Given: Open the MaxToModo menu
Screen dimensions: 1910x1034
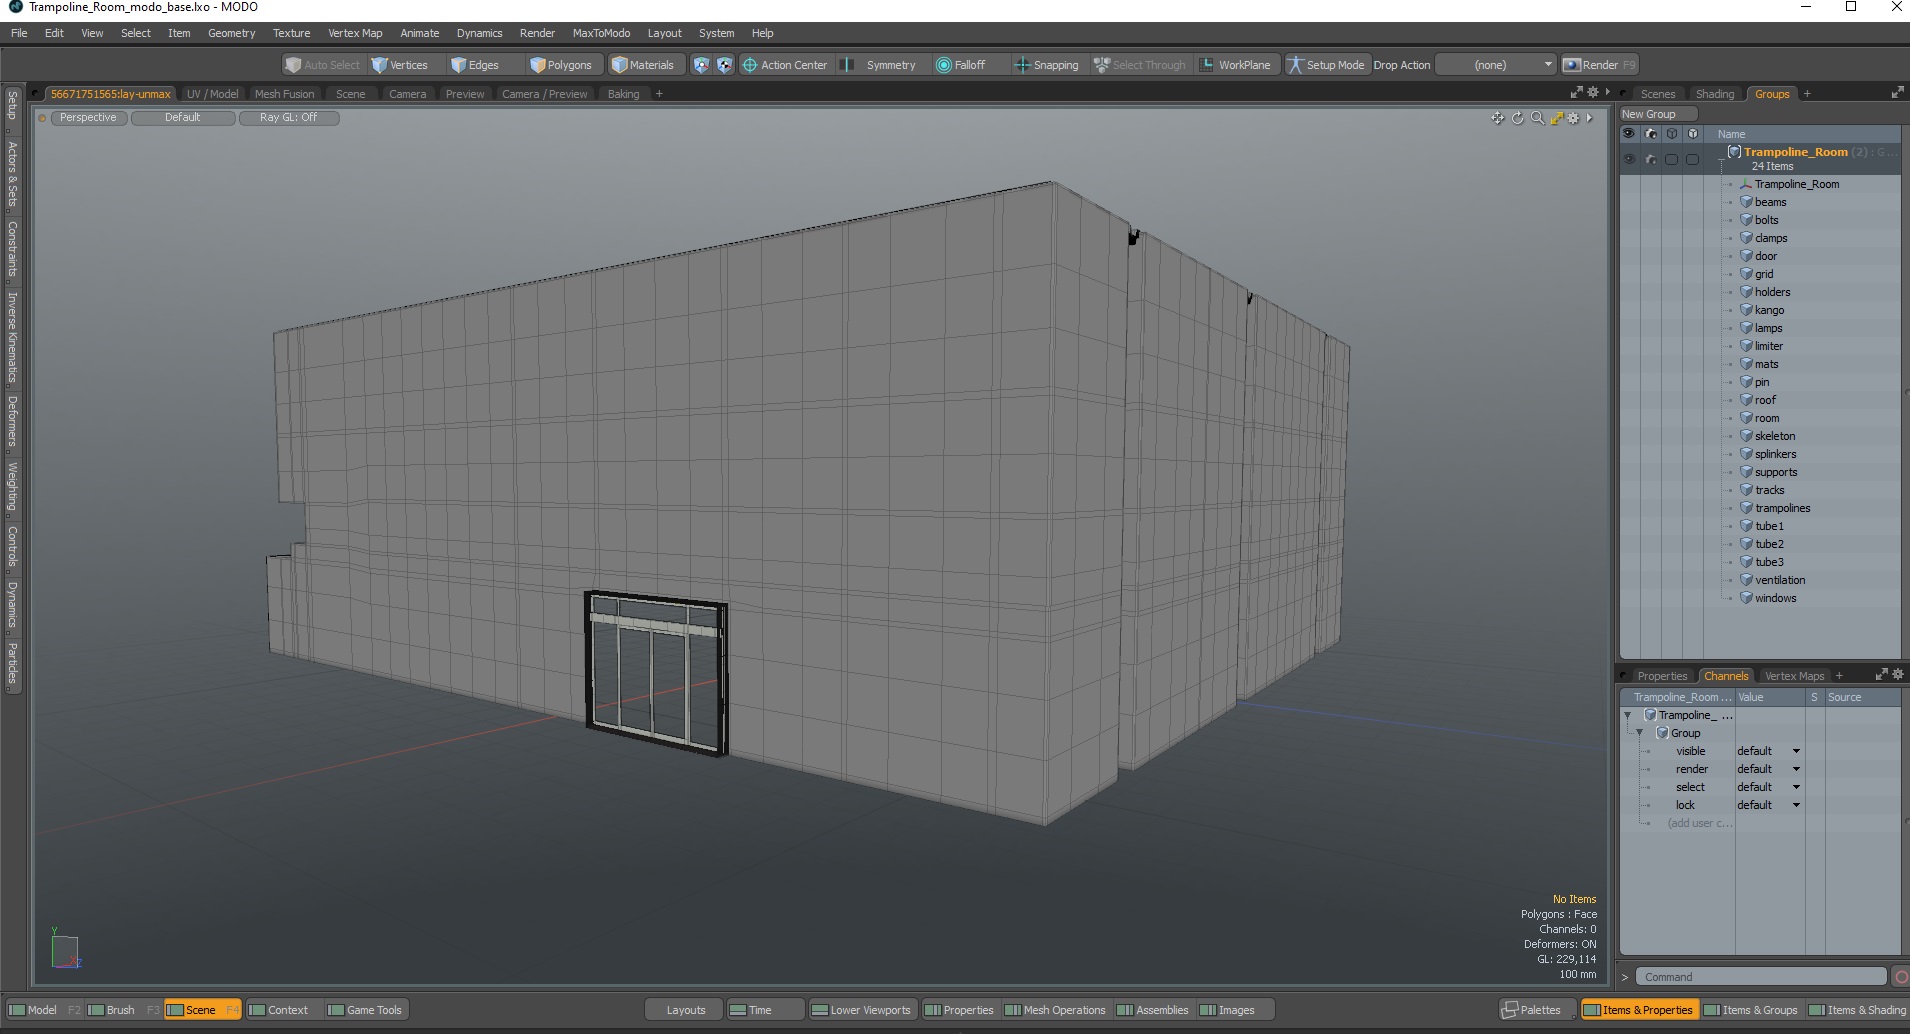Looking at the screenshot, I should 601,33.
